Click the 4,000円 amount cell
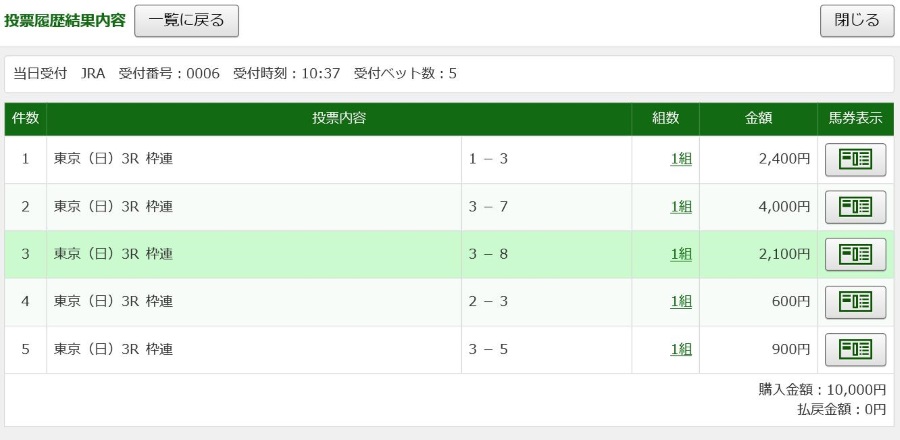The image size is (900, 440). pos(758,207)
